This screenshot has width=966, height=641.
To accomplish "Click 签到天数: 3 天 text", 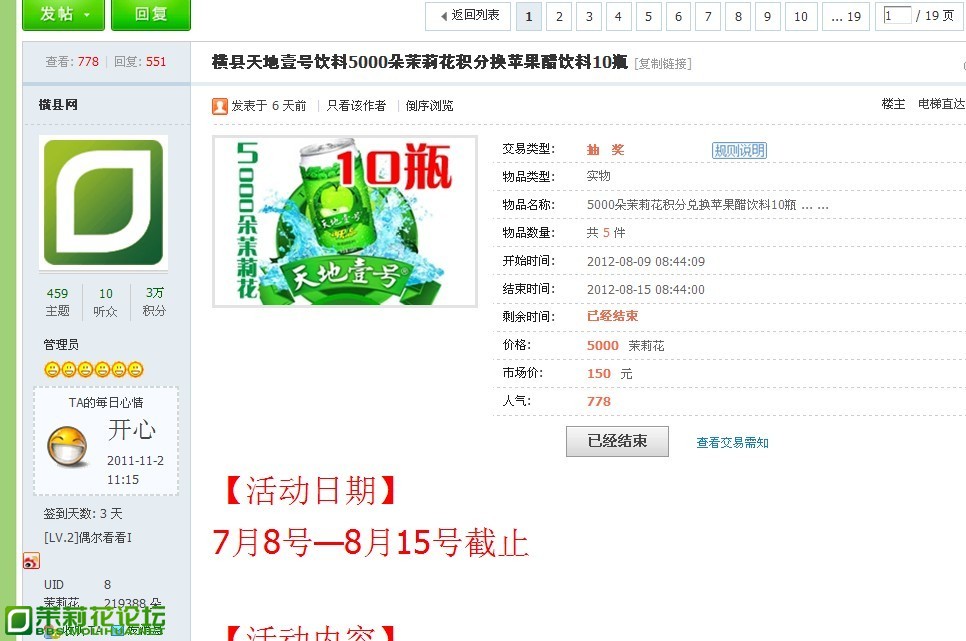I will click(x=83, y=513).
